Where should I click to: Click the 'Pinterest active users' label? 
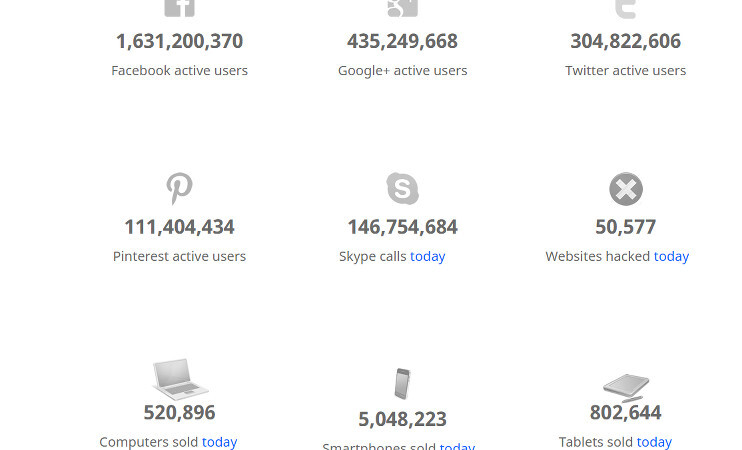tap(179, 256)
